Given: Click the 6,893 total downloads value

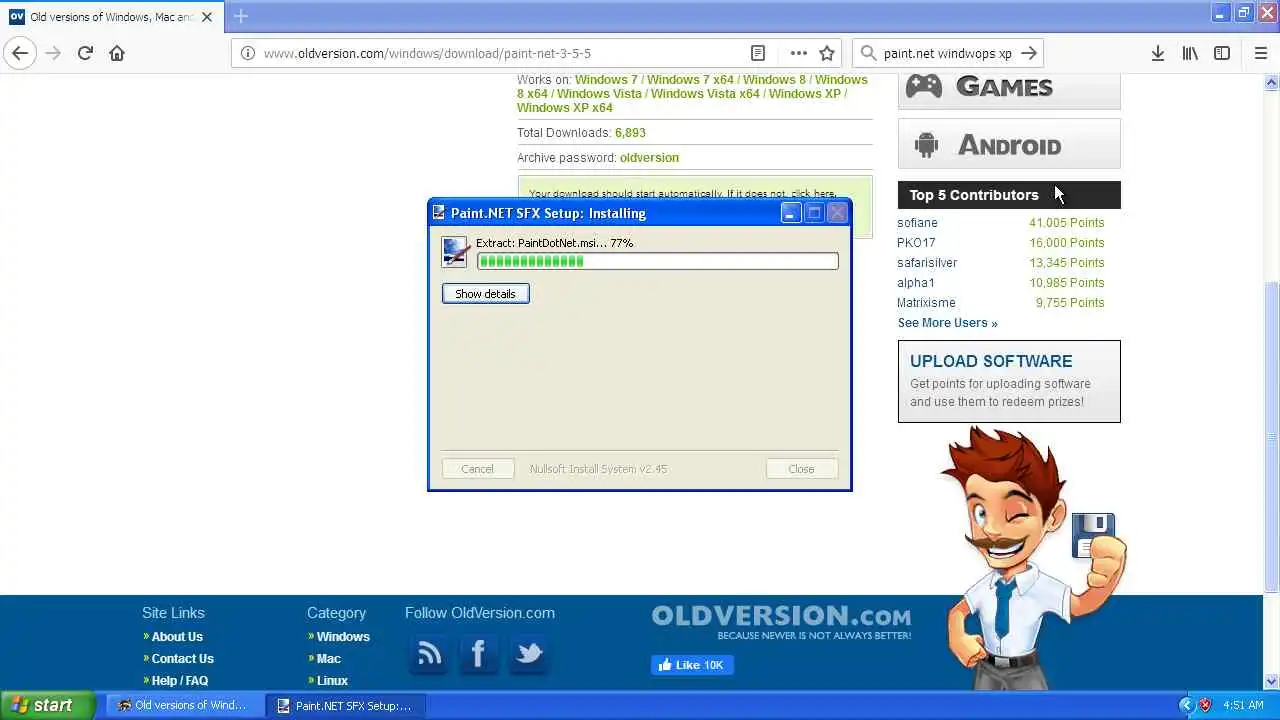Looking at the screenshot, I should click(x=630, y=133).
